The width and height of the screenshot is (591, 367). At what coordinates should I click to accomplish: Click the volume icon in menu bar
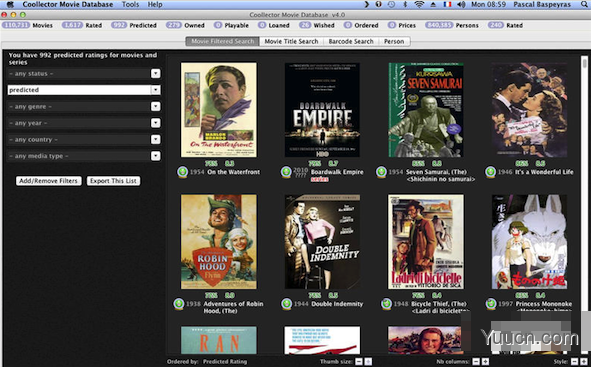tap(461, 5)
